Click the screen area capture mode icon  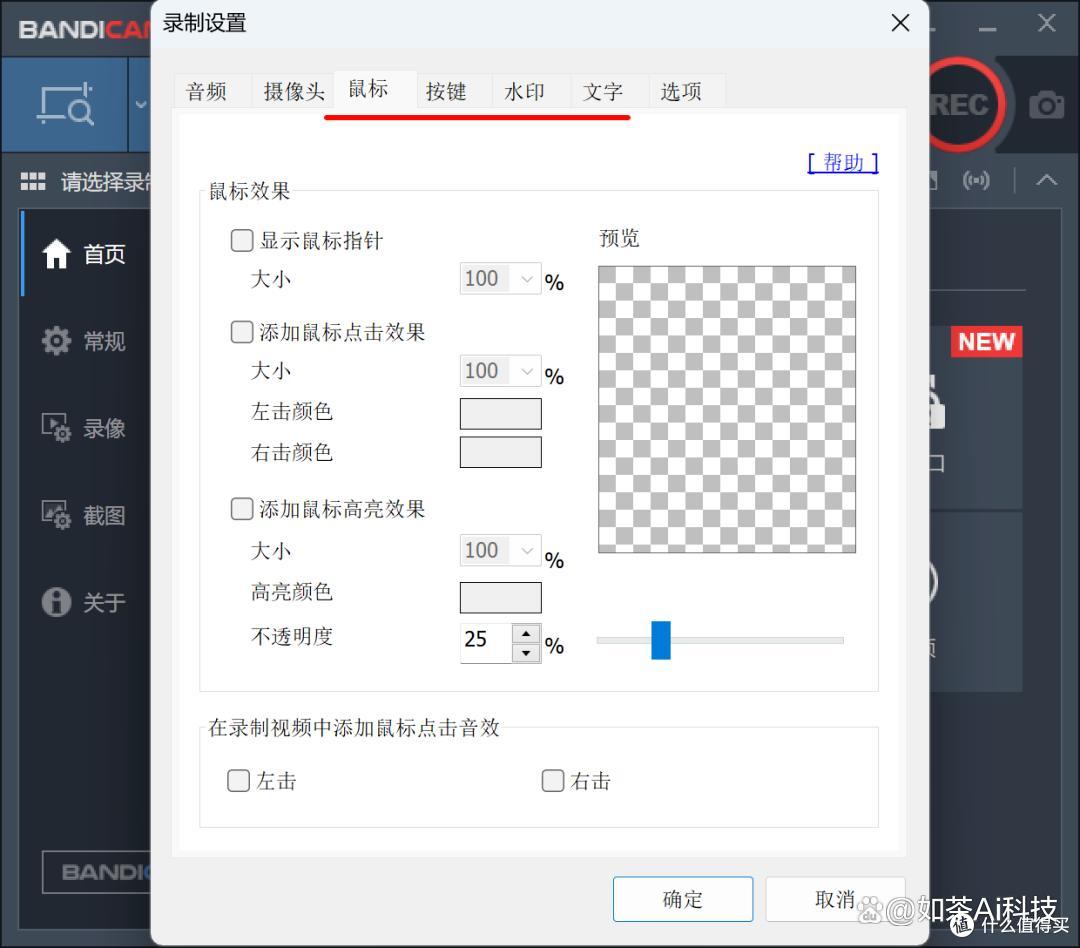pos(65,104)
